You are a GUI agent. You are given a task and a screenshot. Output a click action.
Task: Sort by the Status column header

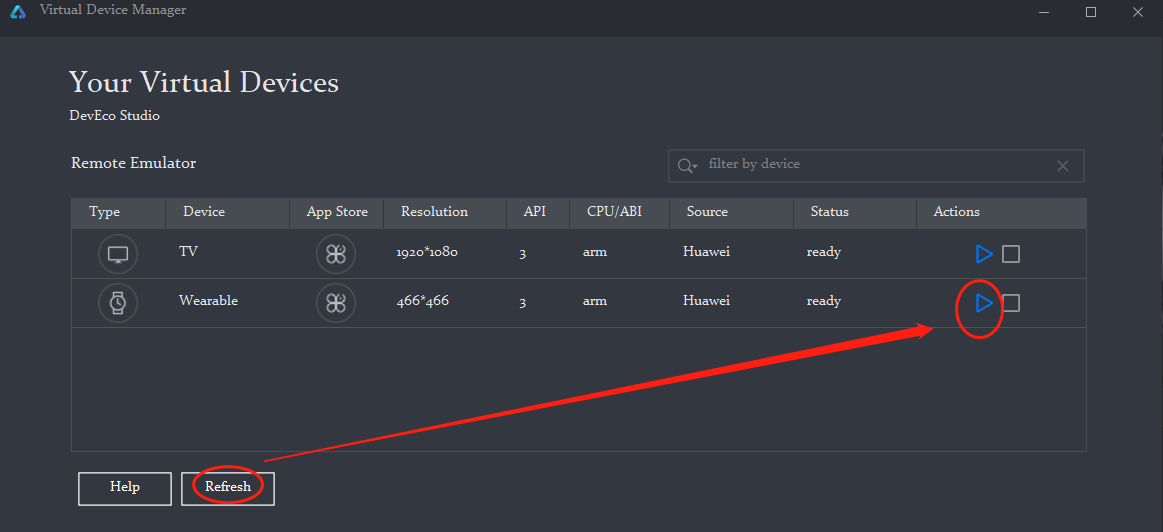coord(829,212)
